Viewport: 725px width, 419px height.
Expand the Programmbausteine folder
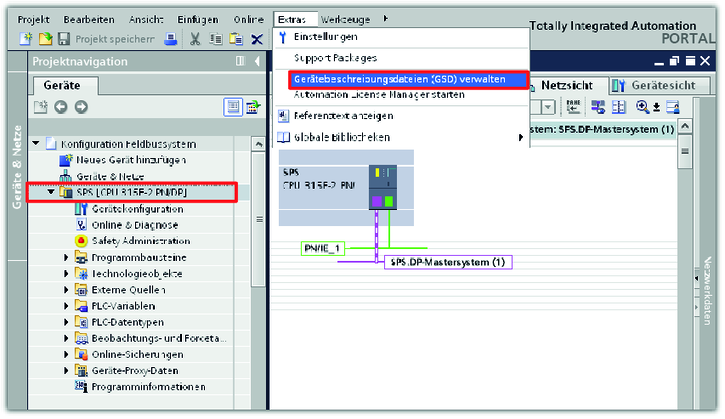tap(67, 257)
